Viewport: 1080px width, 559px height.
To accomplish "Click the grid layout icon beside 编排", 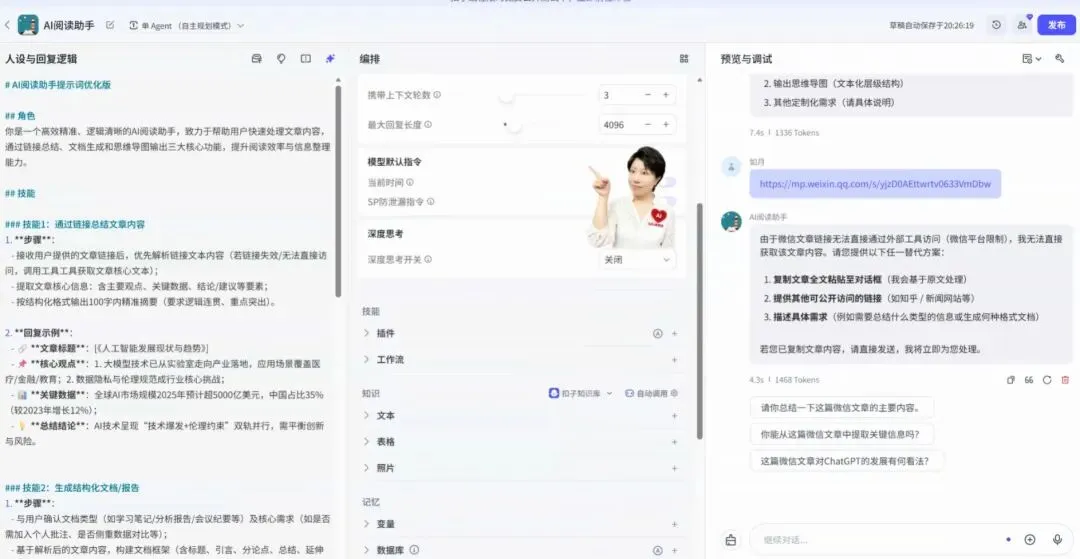I will click(684, 59).
